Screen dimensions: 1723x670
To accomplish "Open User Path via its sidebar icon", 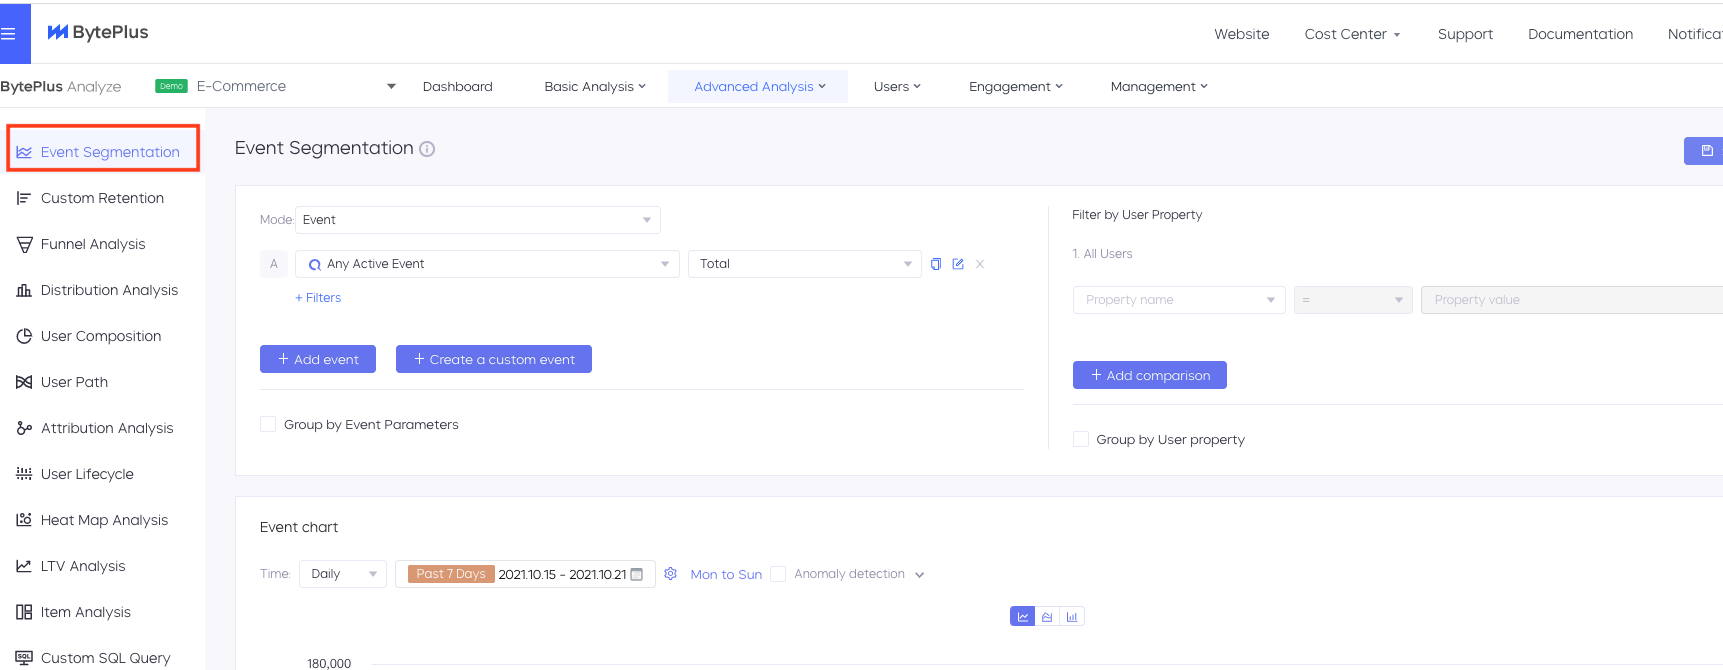I will click(x=24, y=382).
